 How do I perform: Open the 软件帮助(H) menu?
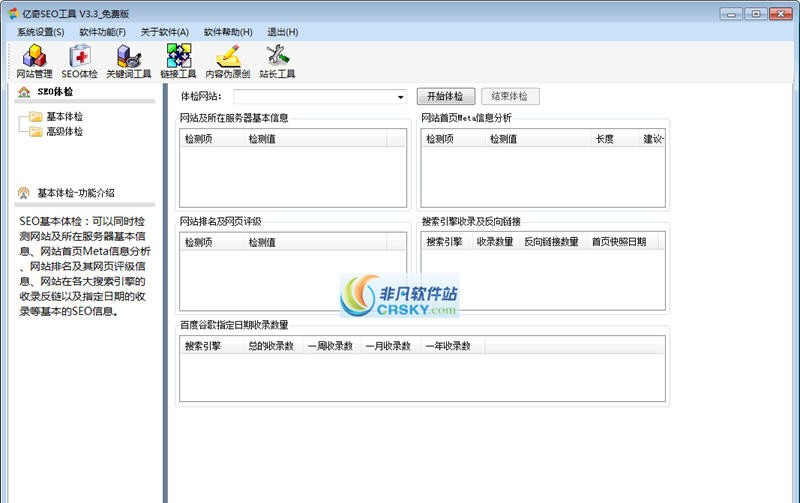[x=228, y=32]
